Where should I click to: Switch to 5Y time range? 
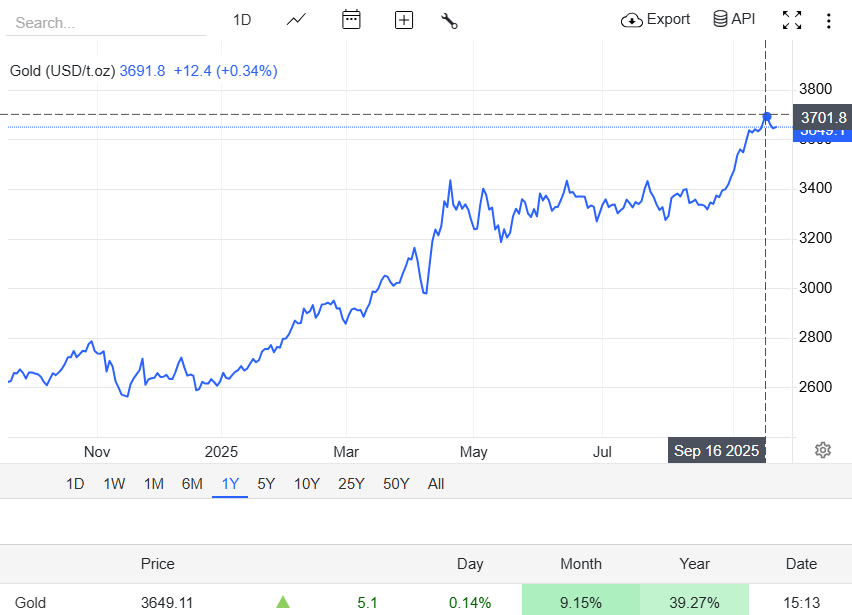pos(266,484)
